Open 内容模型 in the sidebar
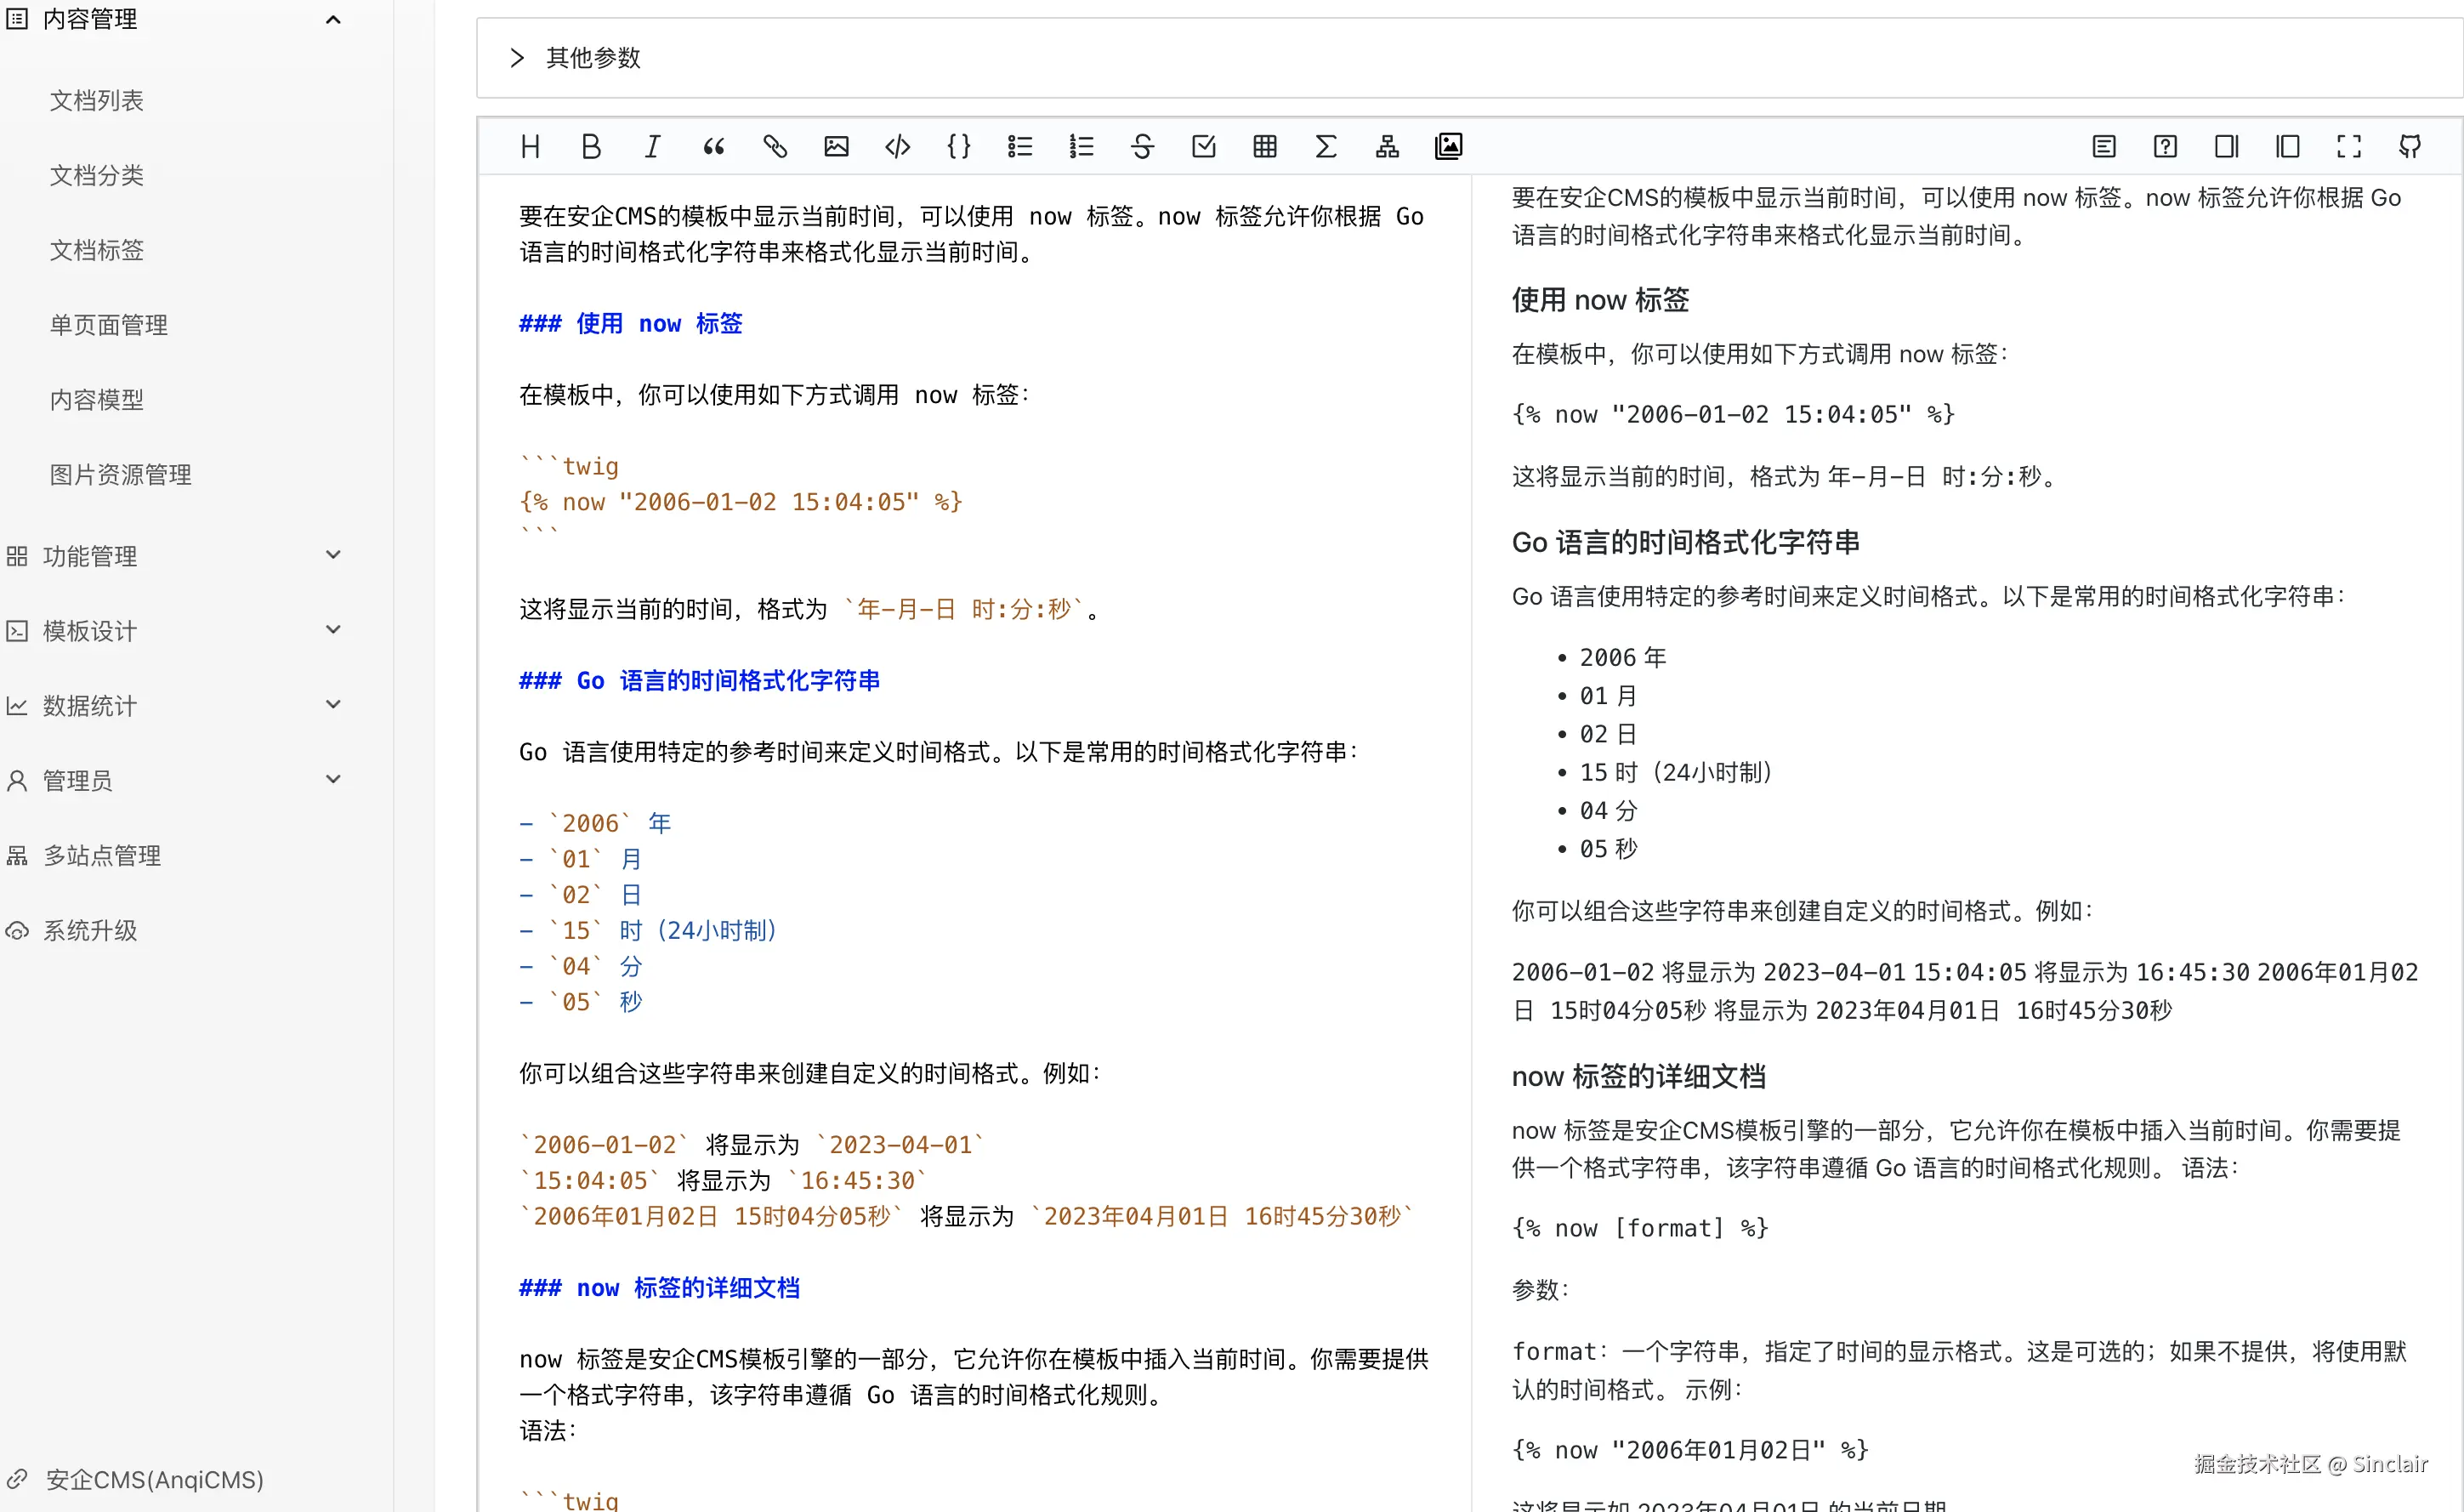2464x1512 pixels. pyautogui.click(x=97, y=400)
